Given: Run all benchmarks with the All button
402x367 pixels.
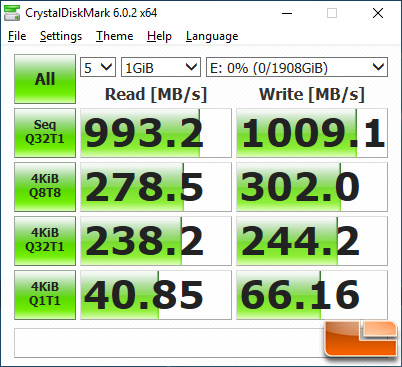Looking at the screenshot, I should click(45, 79).
